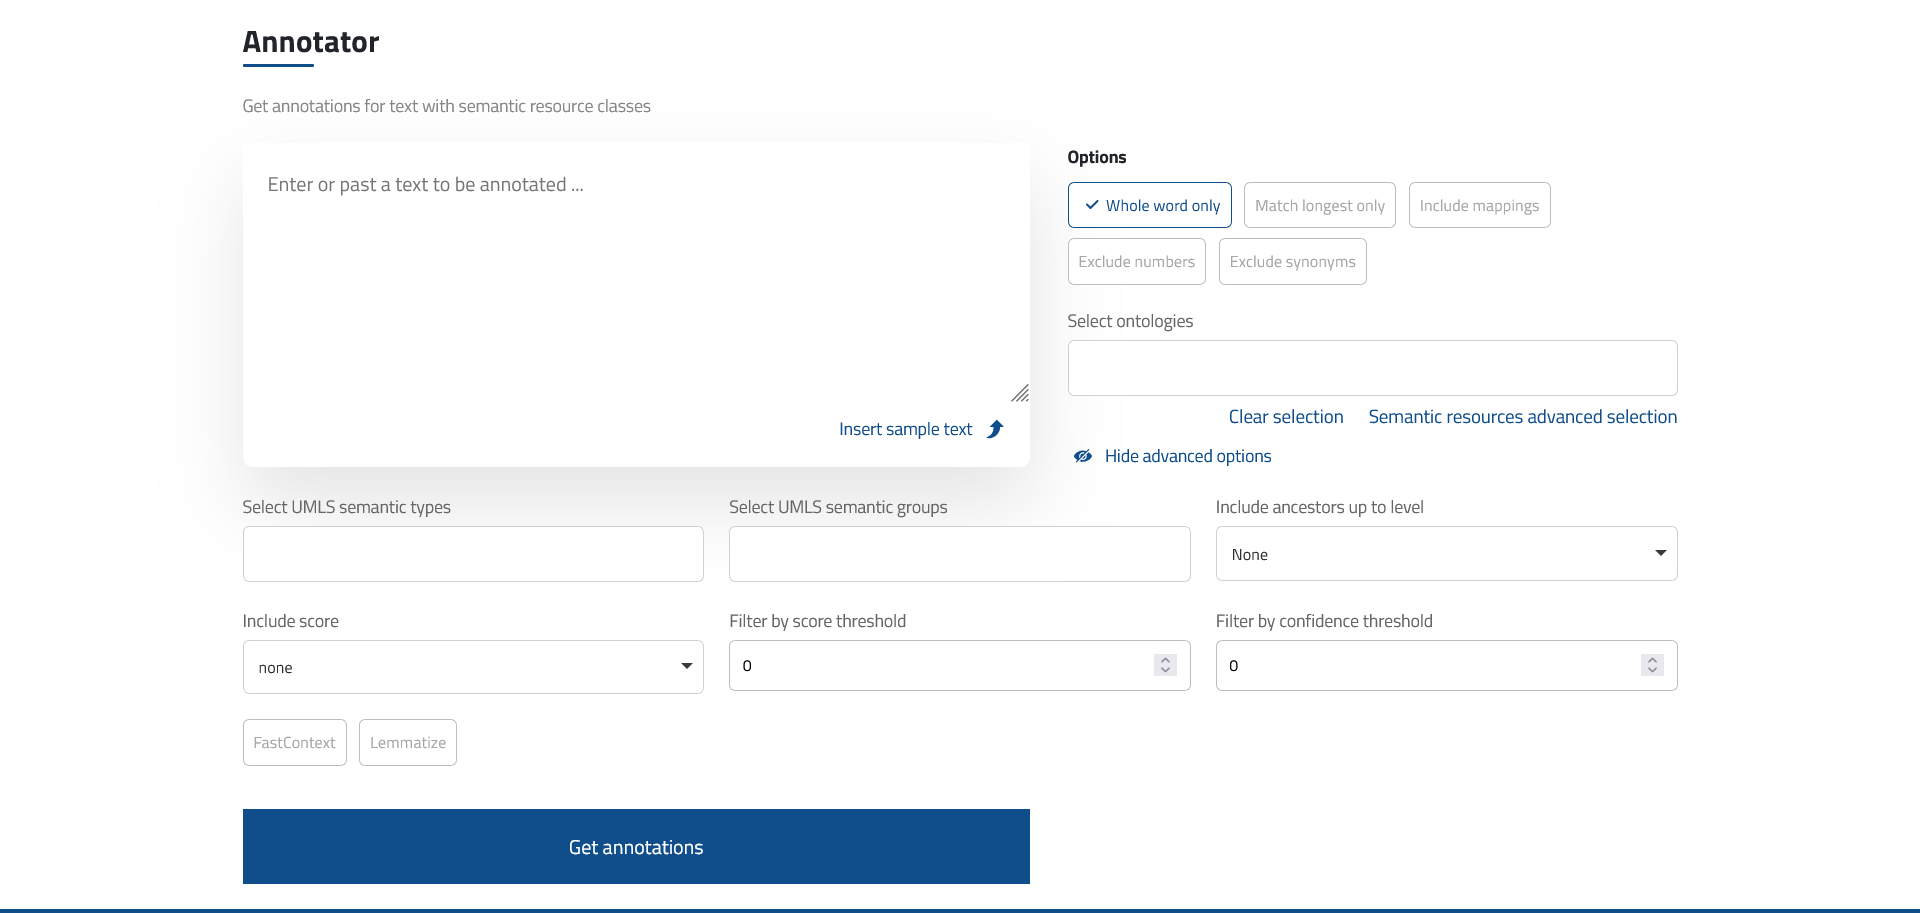Toggle the Exclude synonyms option
The image size is (1920, 913).
coord(1292,261)
